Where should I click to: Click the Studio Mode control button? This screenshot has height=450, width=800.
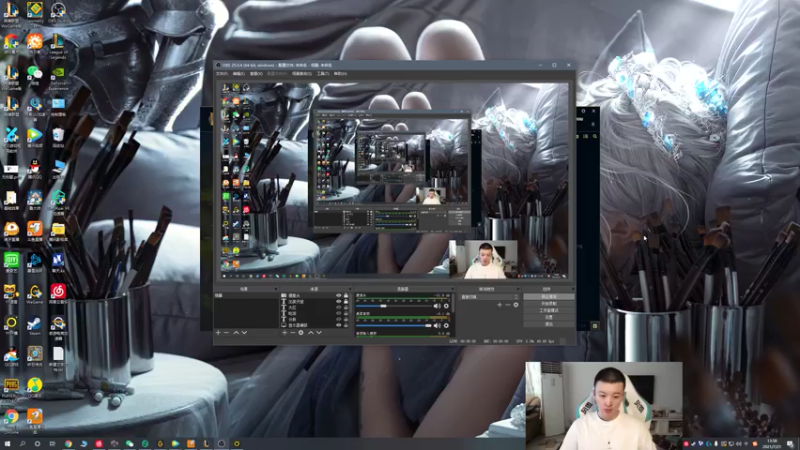[548, 310]
